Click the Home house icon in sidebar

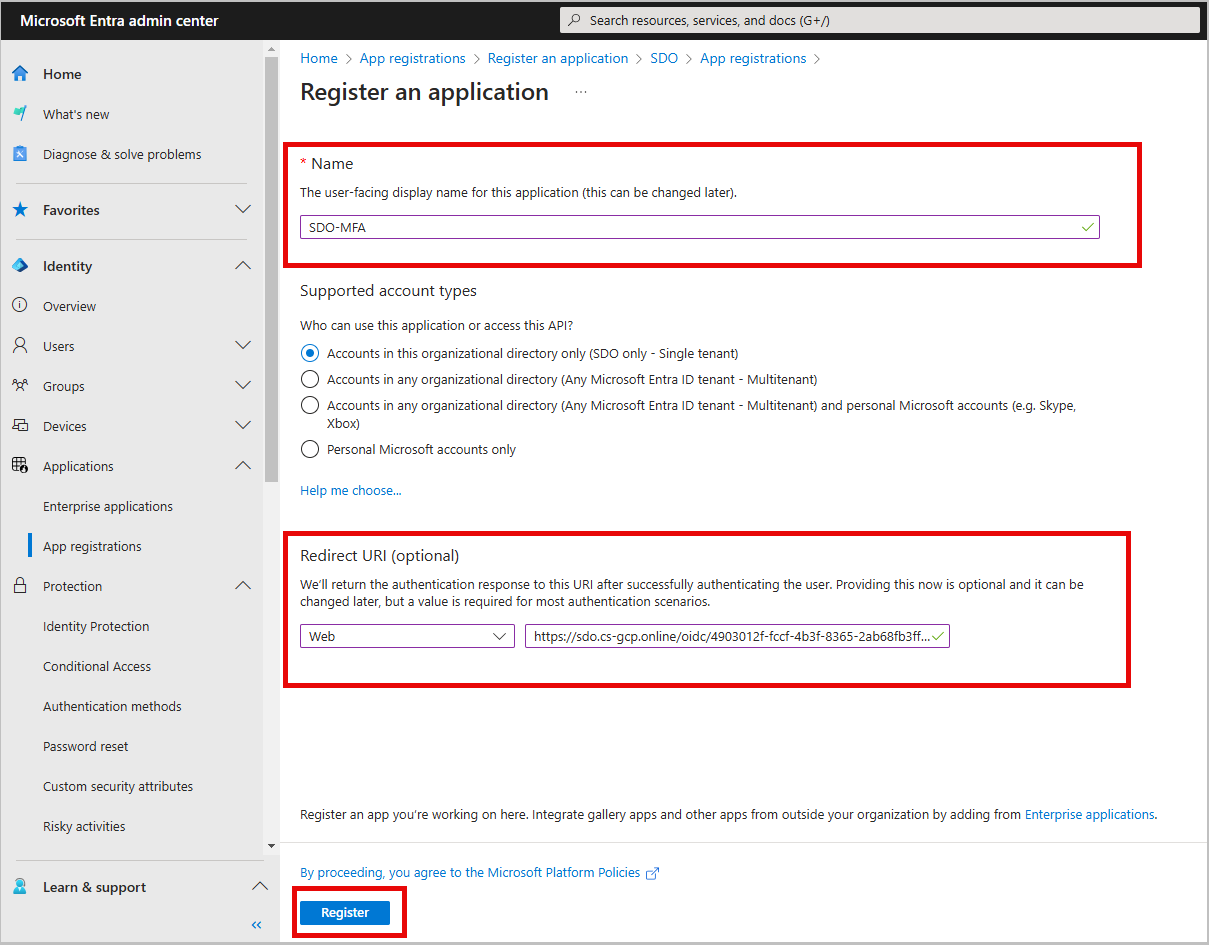point(20,74)
